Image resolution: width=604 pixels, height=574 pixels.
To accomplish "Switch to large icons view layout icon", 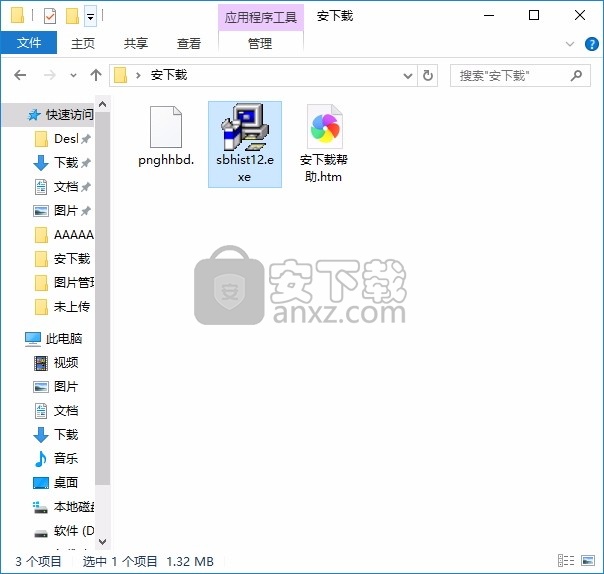I will pos(588,561).
